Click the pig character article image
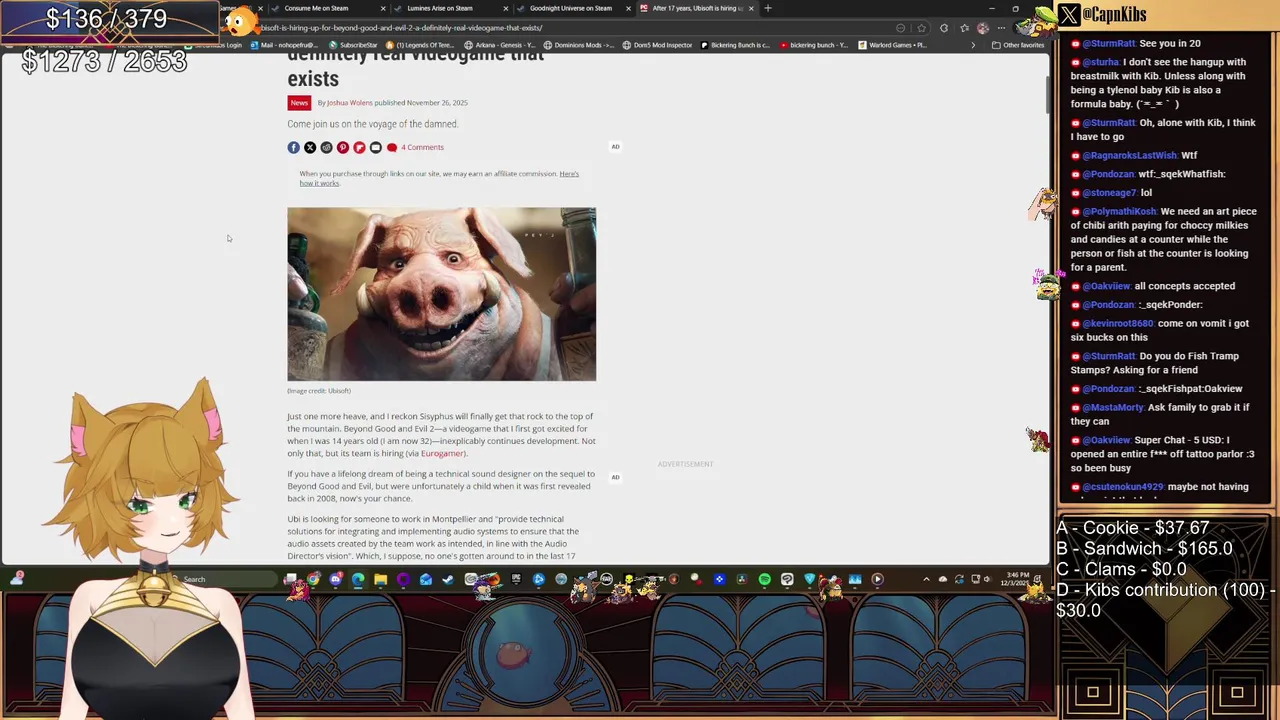This screenshot has width=1280, height=720. (x=441, y=294)
